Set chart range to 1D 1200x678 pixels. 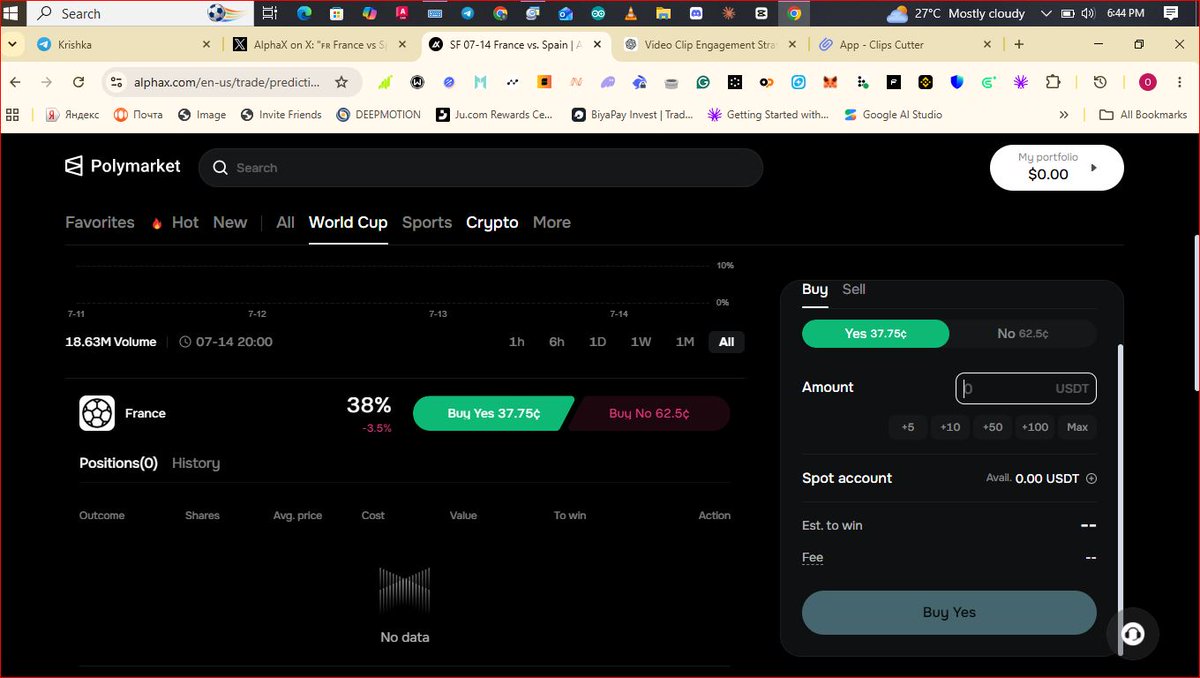[598, 342]
